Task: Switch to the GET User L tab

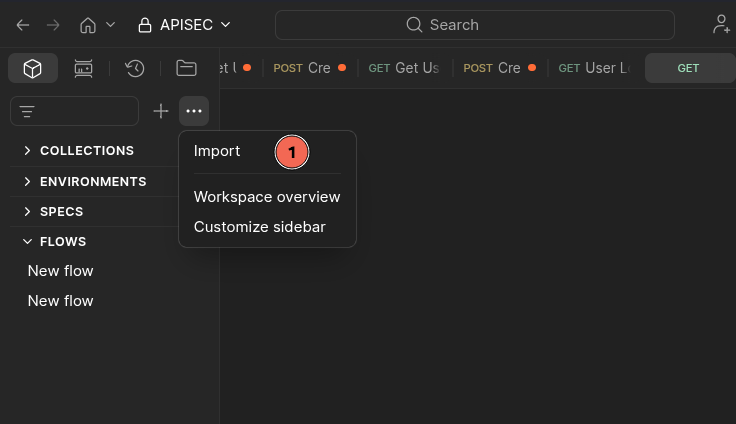Action: coord(595,68)
